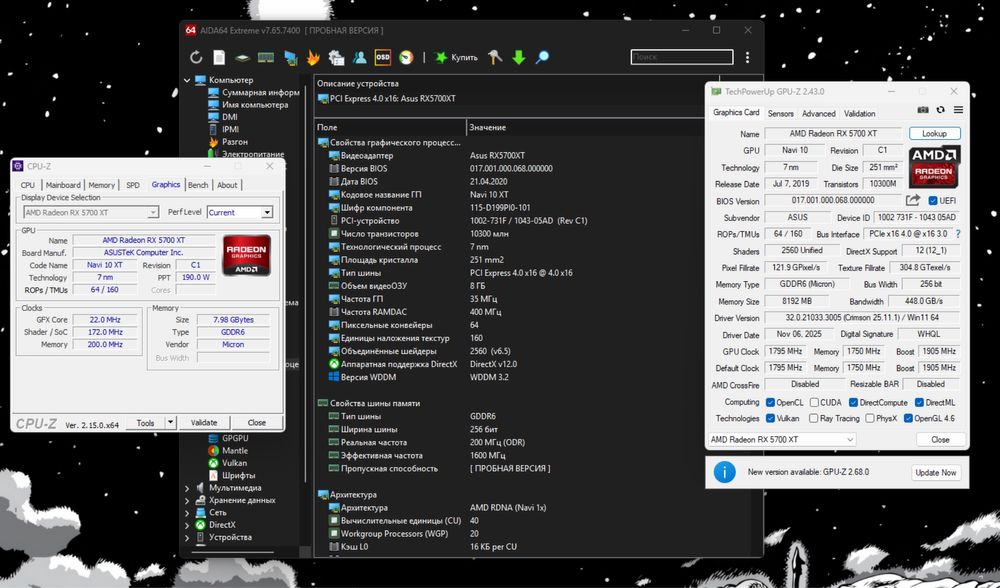
Task: Take a GPU-Z screenshot with camera icon
Action: (x=922, y=109)
